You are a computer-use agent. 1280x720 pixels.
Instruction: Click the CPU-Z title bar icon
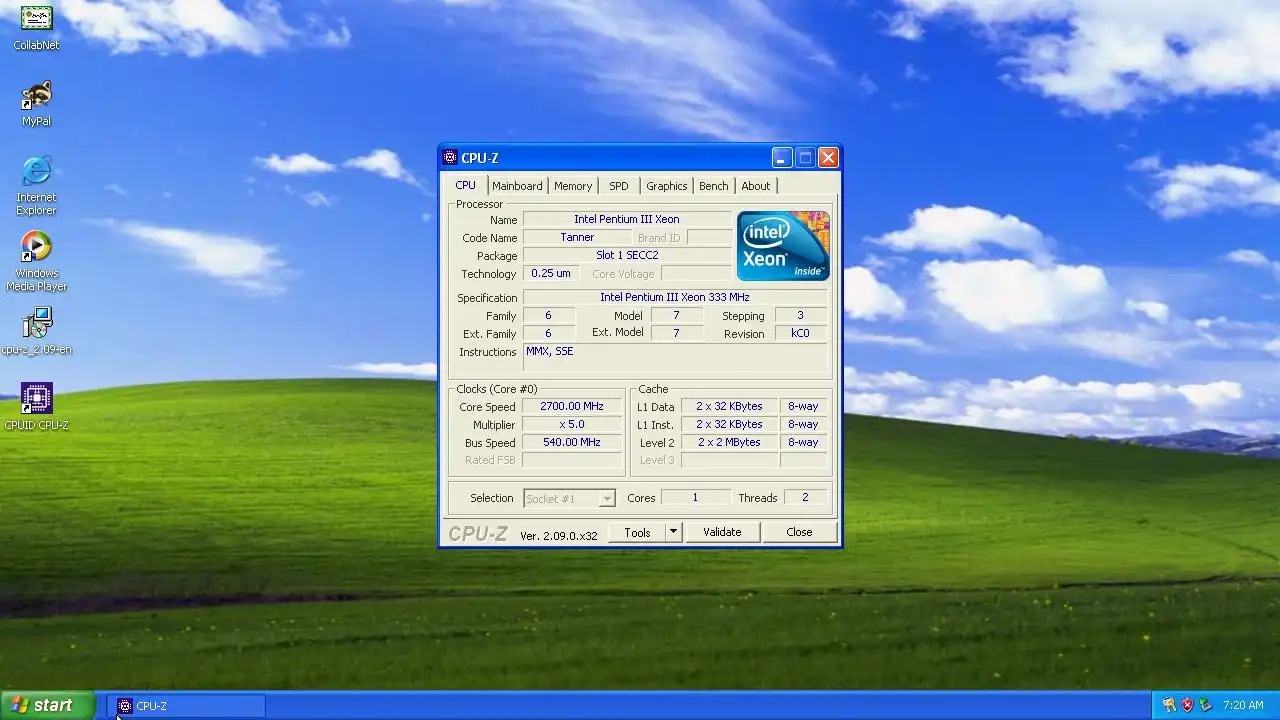(450, 158)
